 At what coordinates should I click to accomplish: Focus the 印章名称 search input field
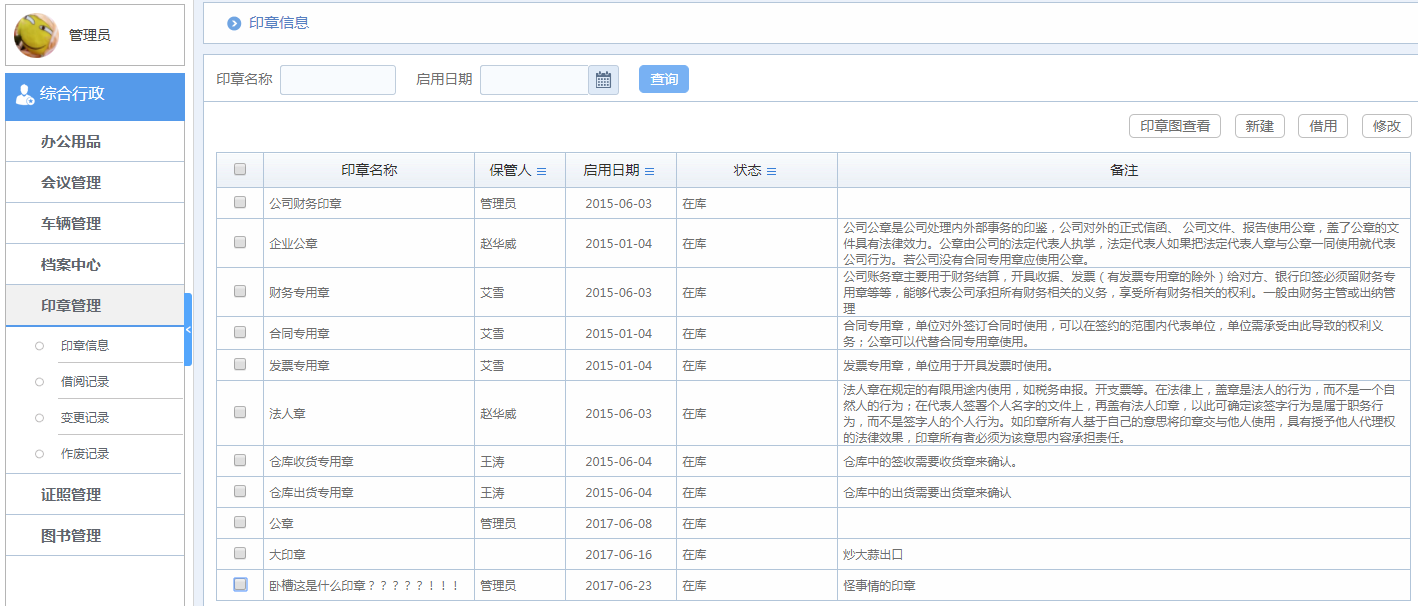(x=338, y=80)
